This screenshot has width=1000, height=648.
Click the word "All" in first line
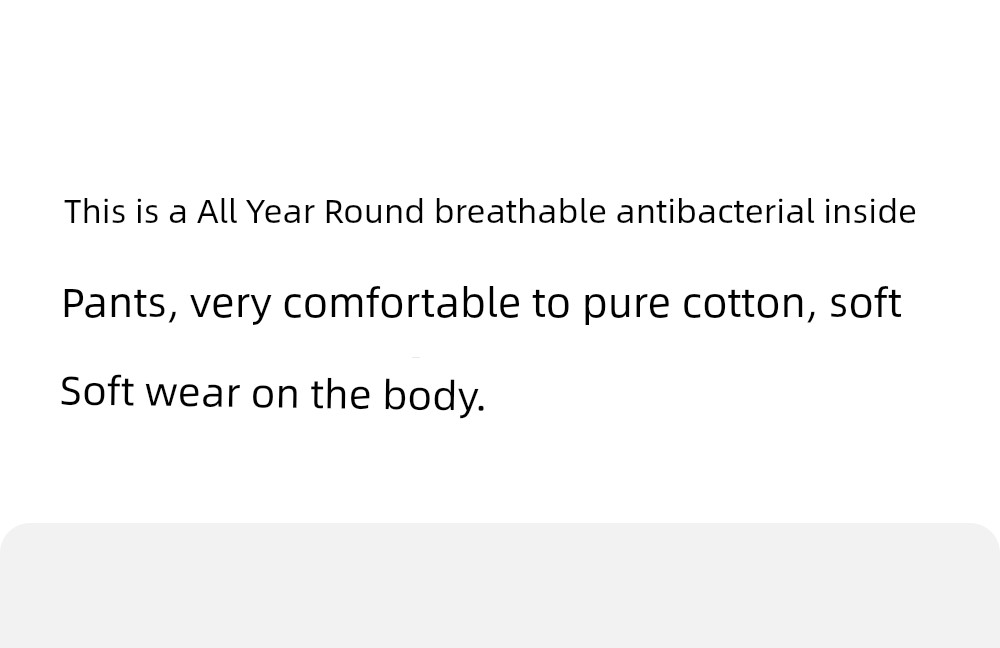click(x=216, y=211)
